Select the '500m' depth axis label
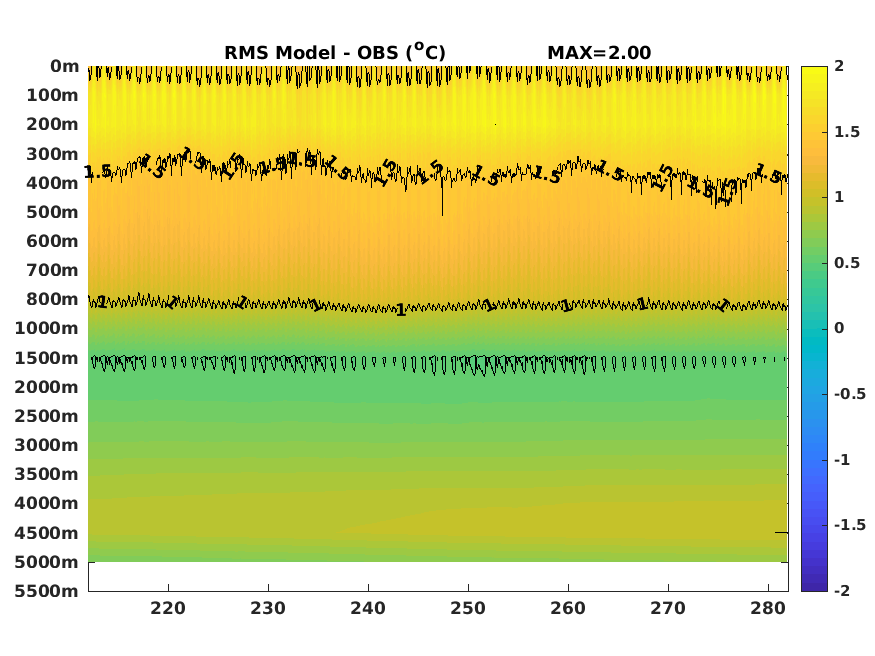The width and height of the screenshot is (875, 656). pyautogui.click(x=52, y=212)
